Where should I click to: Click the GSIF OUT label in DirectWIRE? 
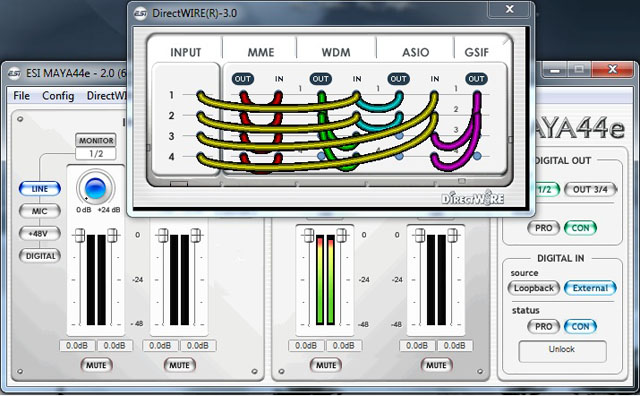(476, 79)
